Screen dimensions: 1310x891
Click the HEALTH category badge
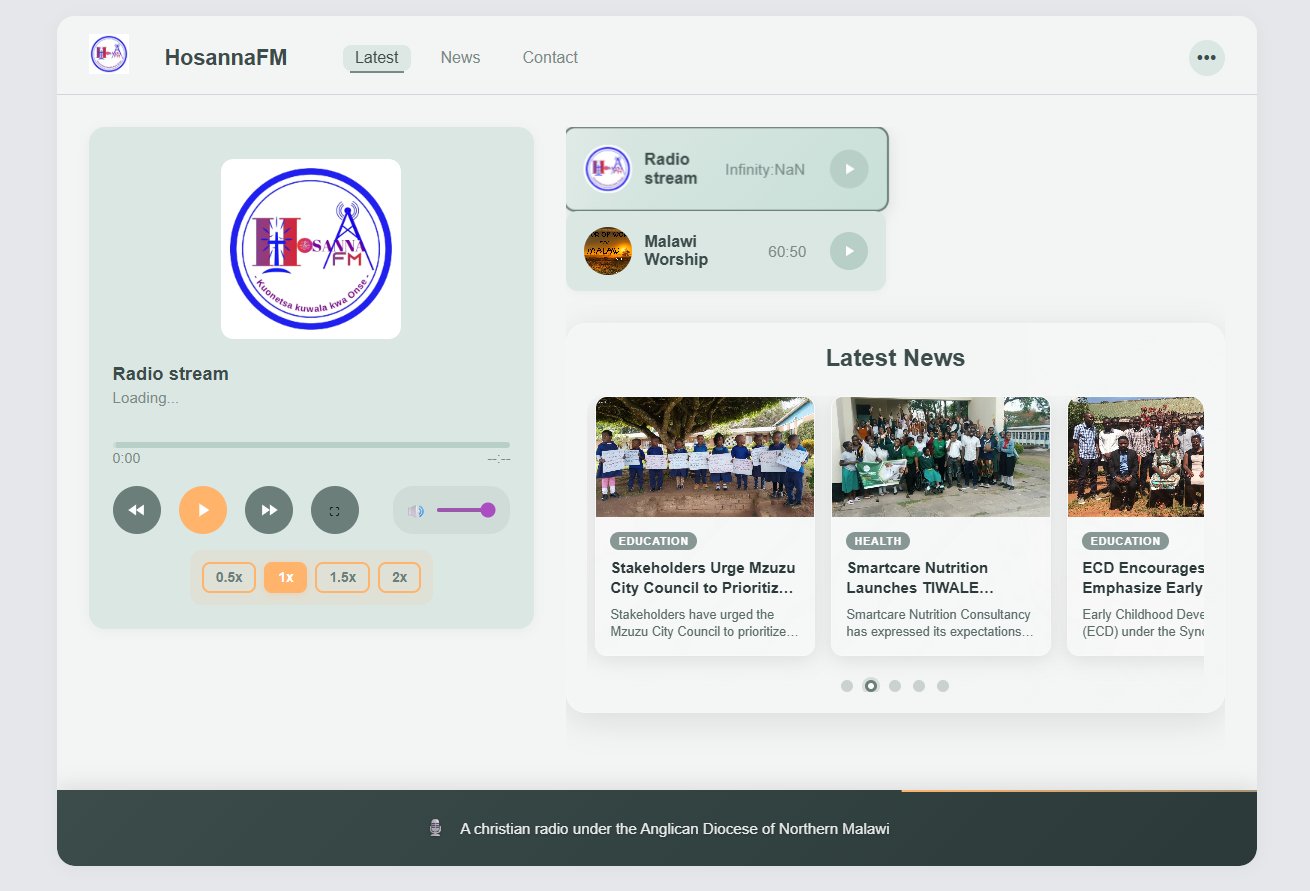point(877,541)
